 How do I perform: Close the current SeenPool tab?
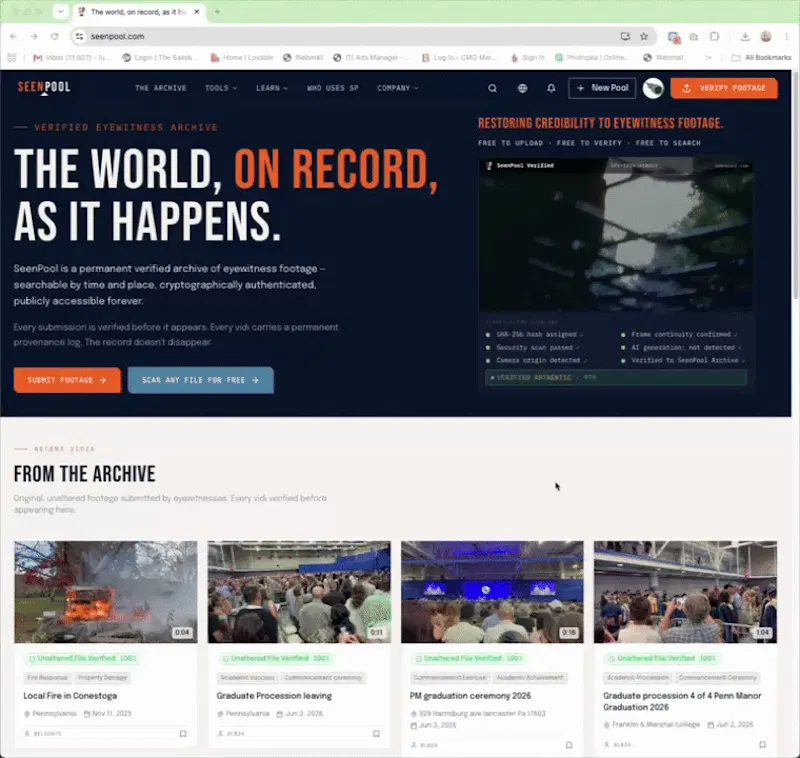196,11
